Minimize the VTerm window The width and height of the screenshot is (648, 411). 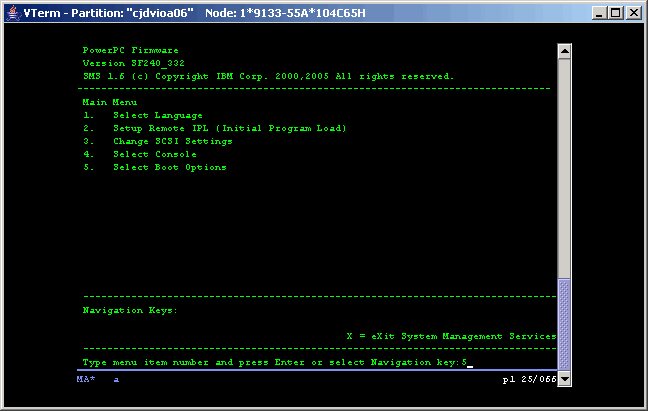pos(597,12)
